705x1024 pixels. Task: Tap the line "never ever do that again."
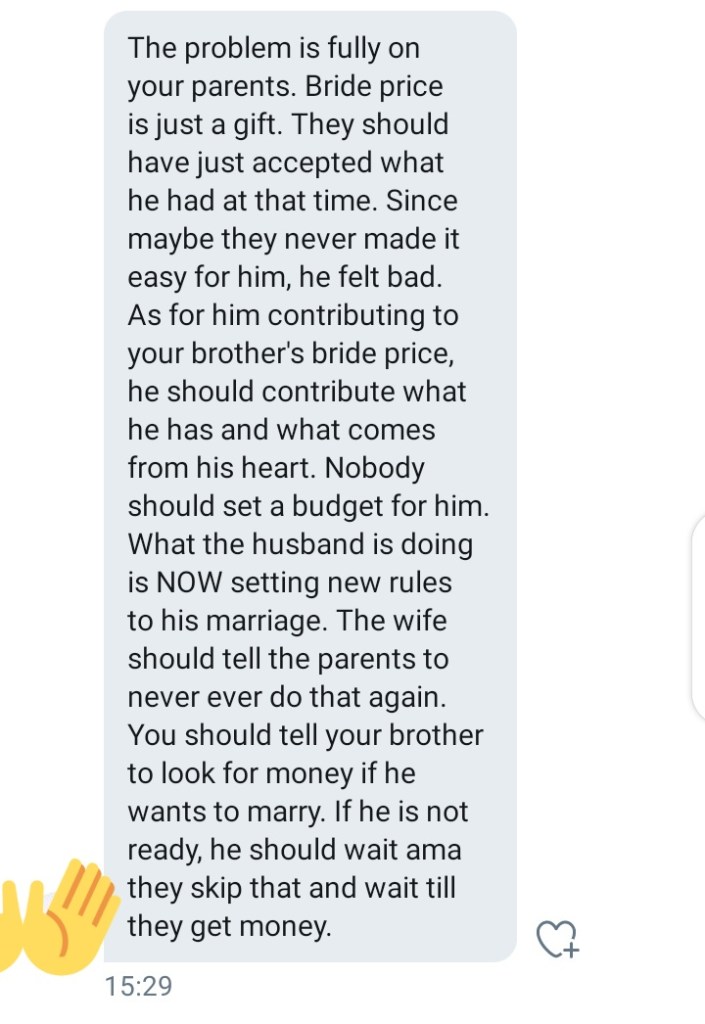click(x=287, y=697)
